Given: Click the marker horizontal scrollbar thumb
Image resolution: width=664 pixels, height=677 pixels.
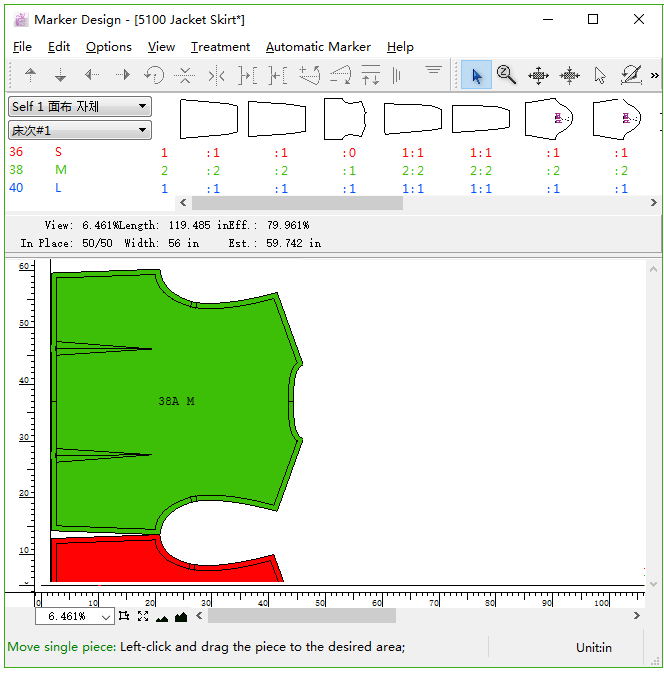Looking at the screenshot, I should coord(302,616).
